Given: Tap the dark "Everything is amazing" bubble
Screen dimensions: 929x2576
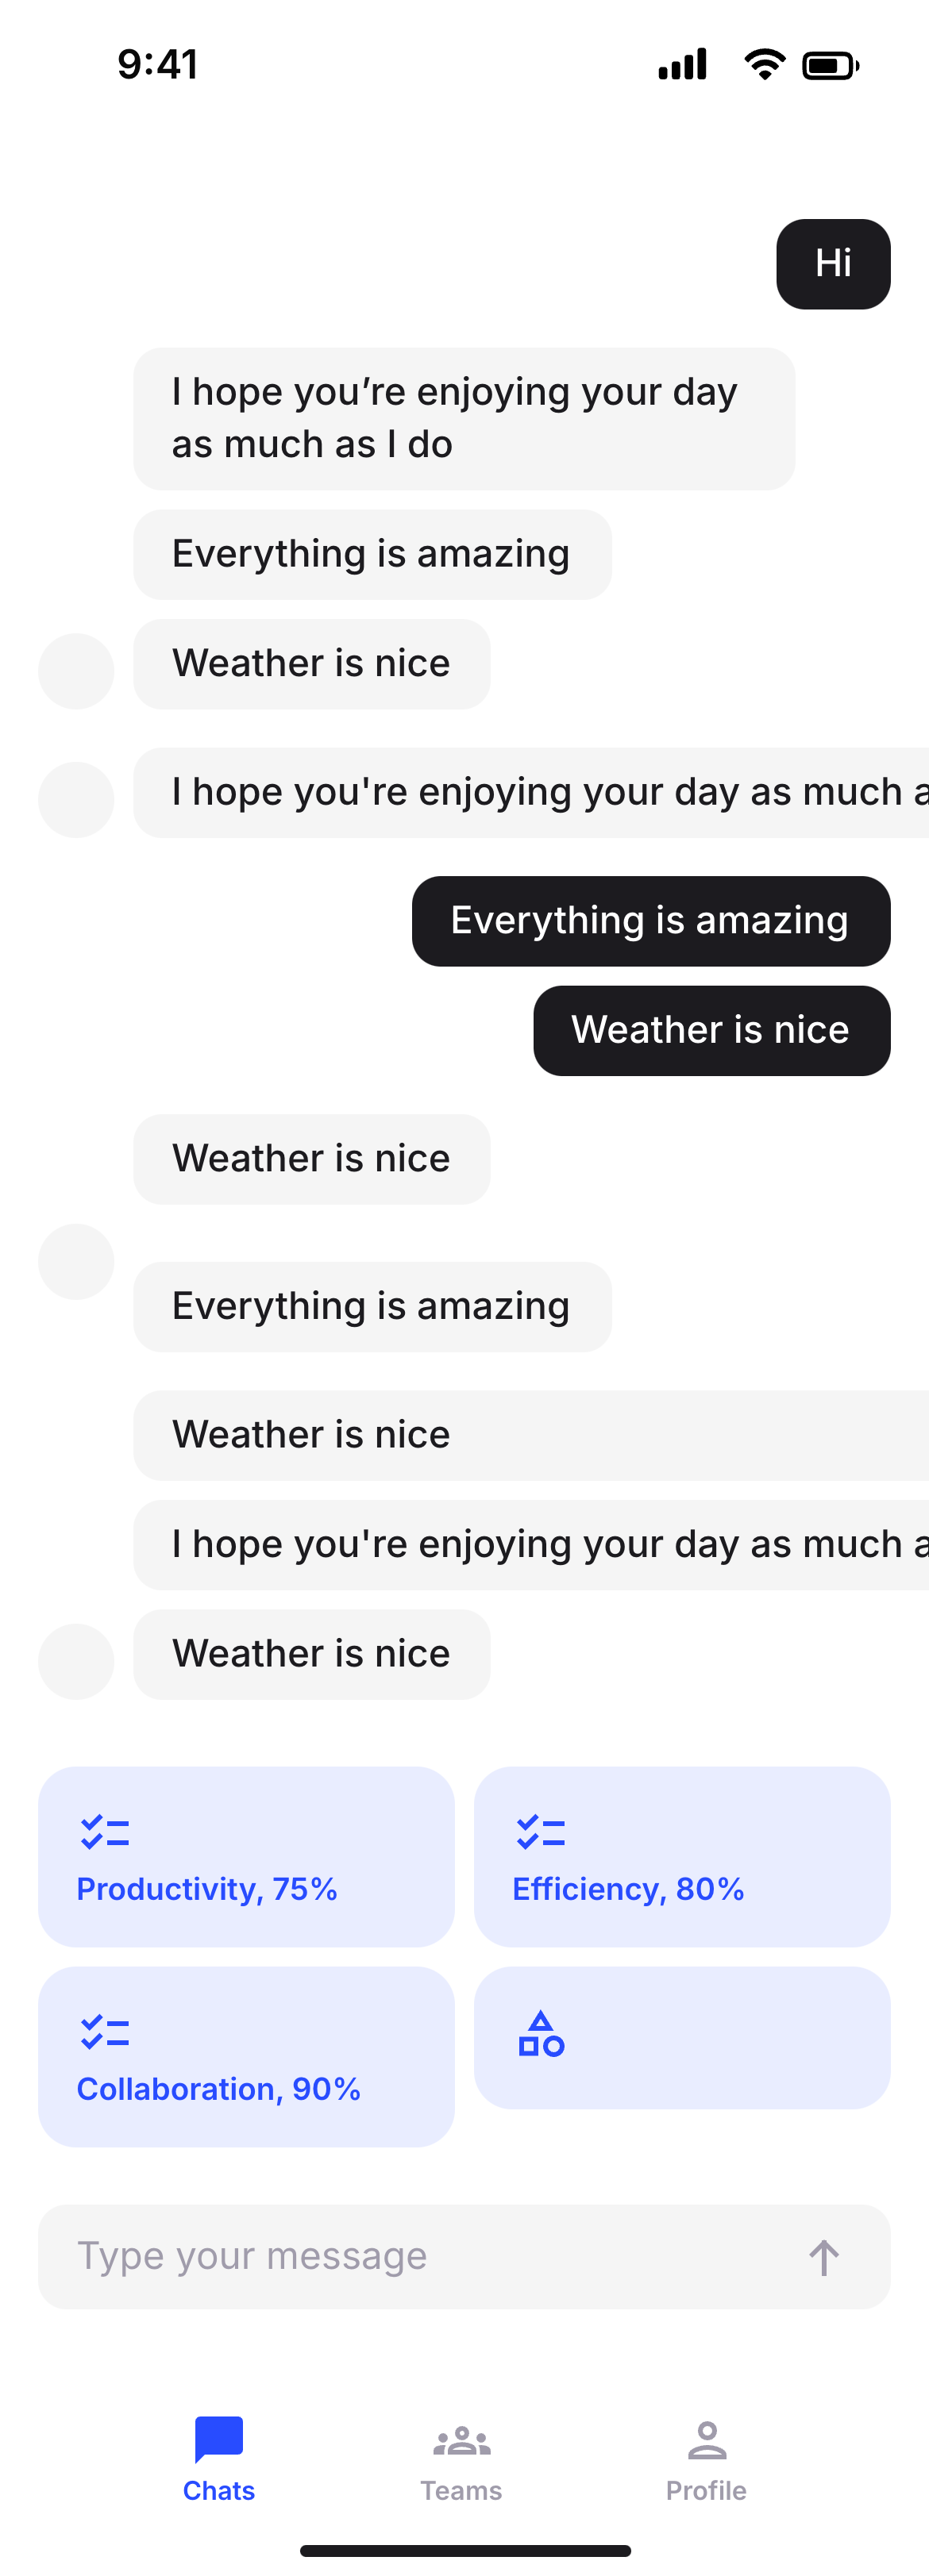Looking at the screenshot, I should [650, 921].
